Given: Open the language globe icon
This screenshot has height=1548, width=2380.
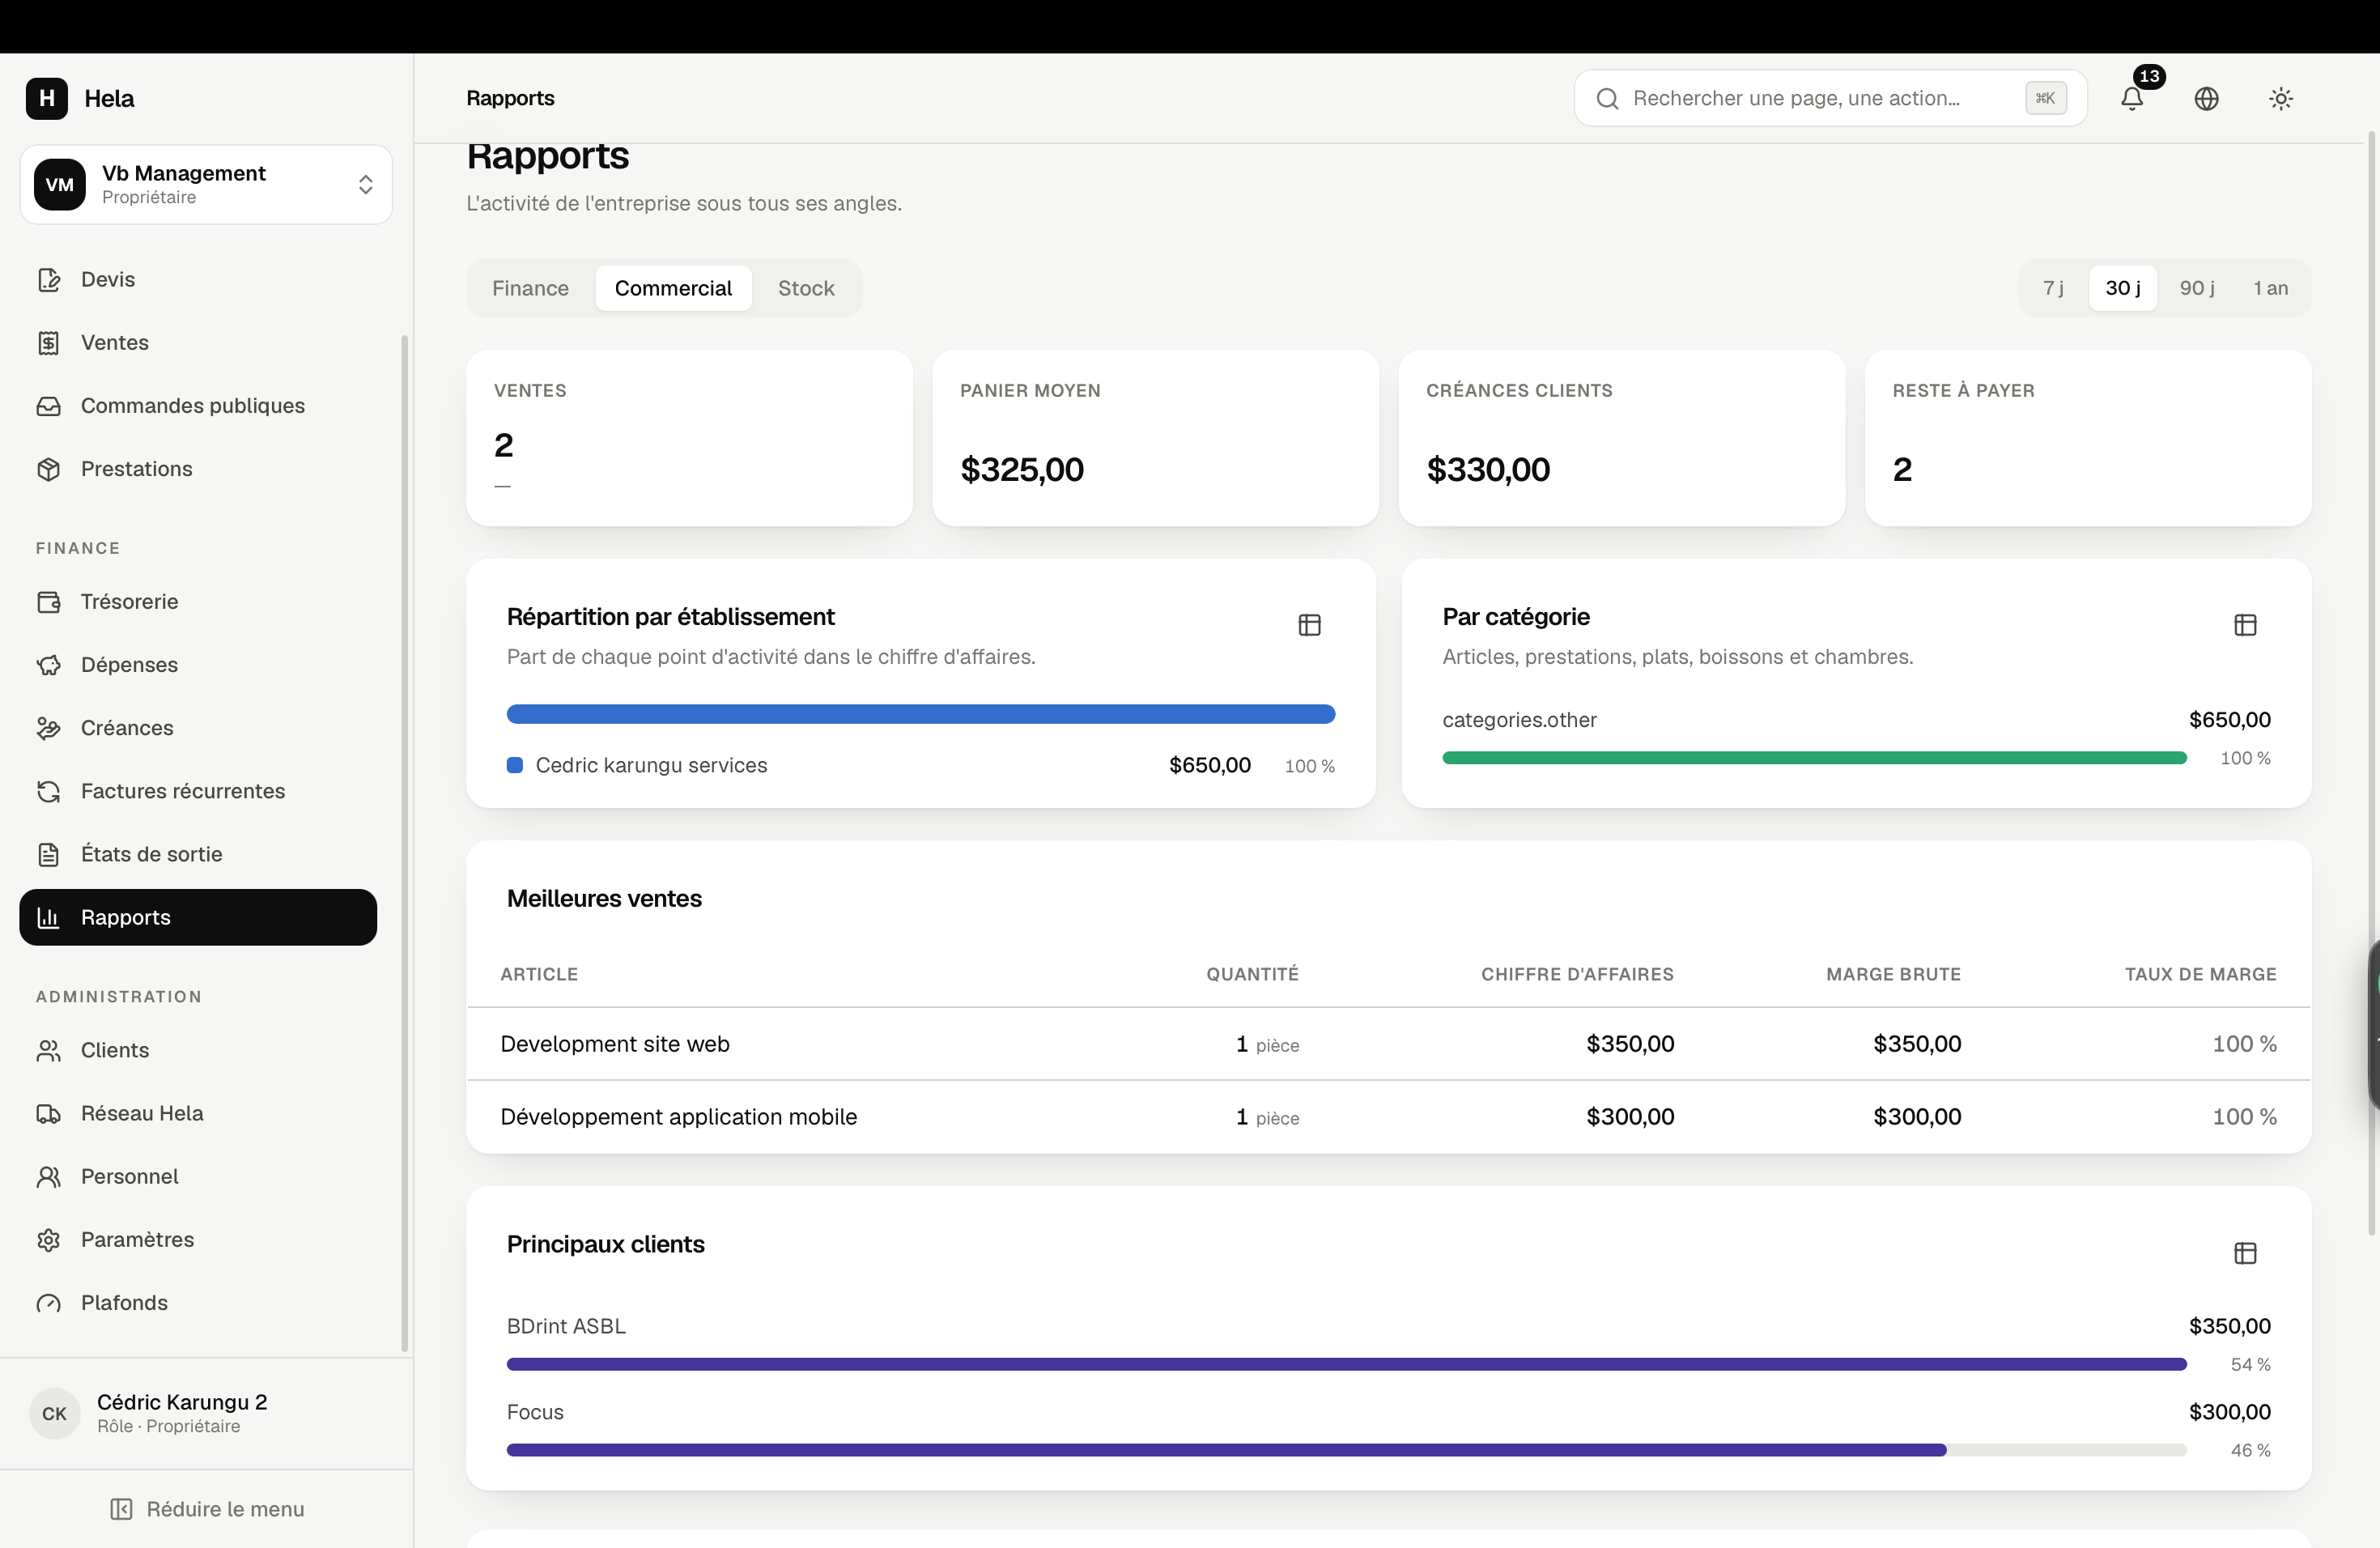Looking at the screenshot, I should pyautogui.click(x=2206, y=98).
